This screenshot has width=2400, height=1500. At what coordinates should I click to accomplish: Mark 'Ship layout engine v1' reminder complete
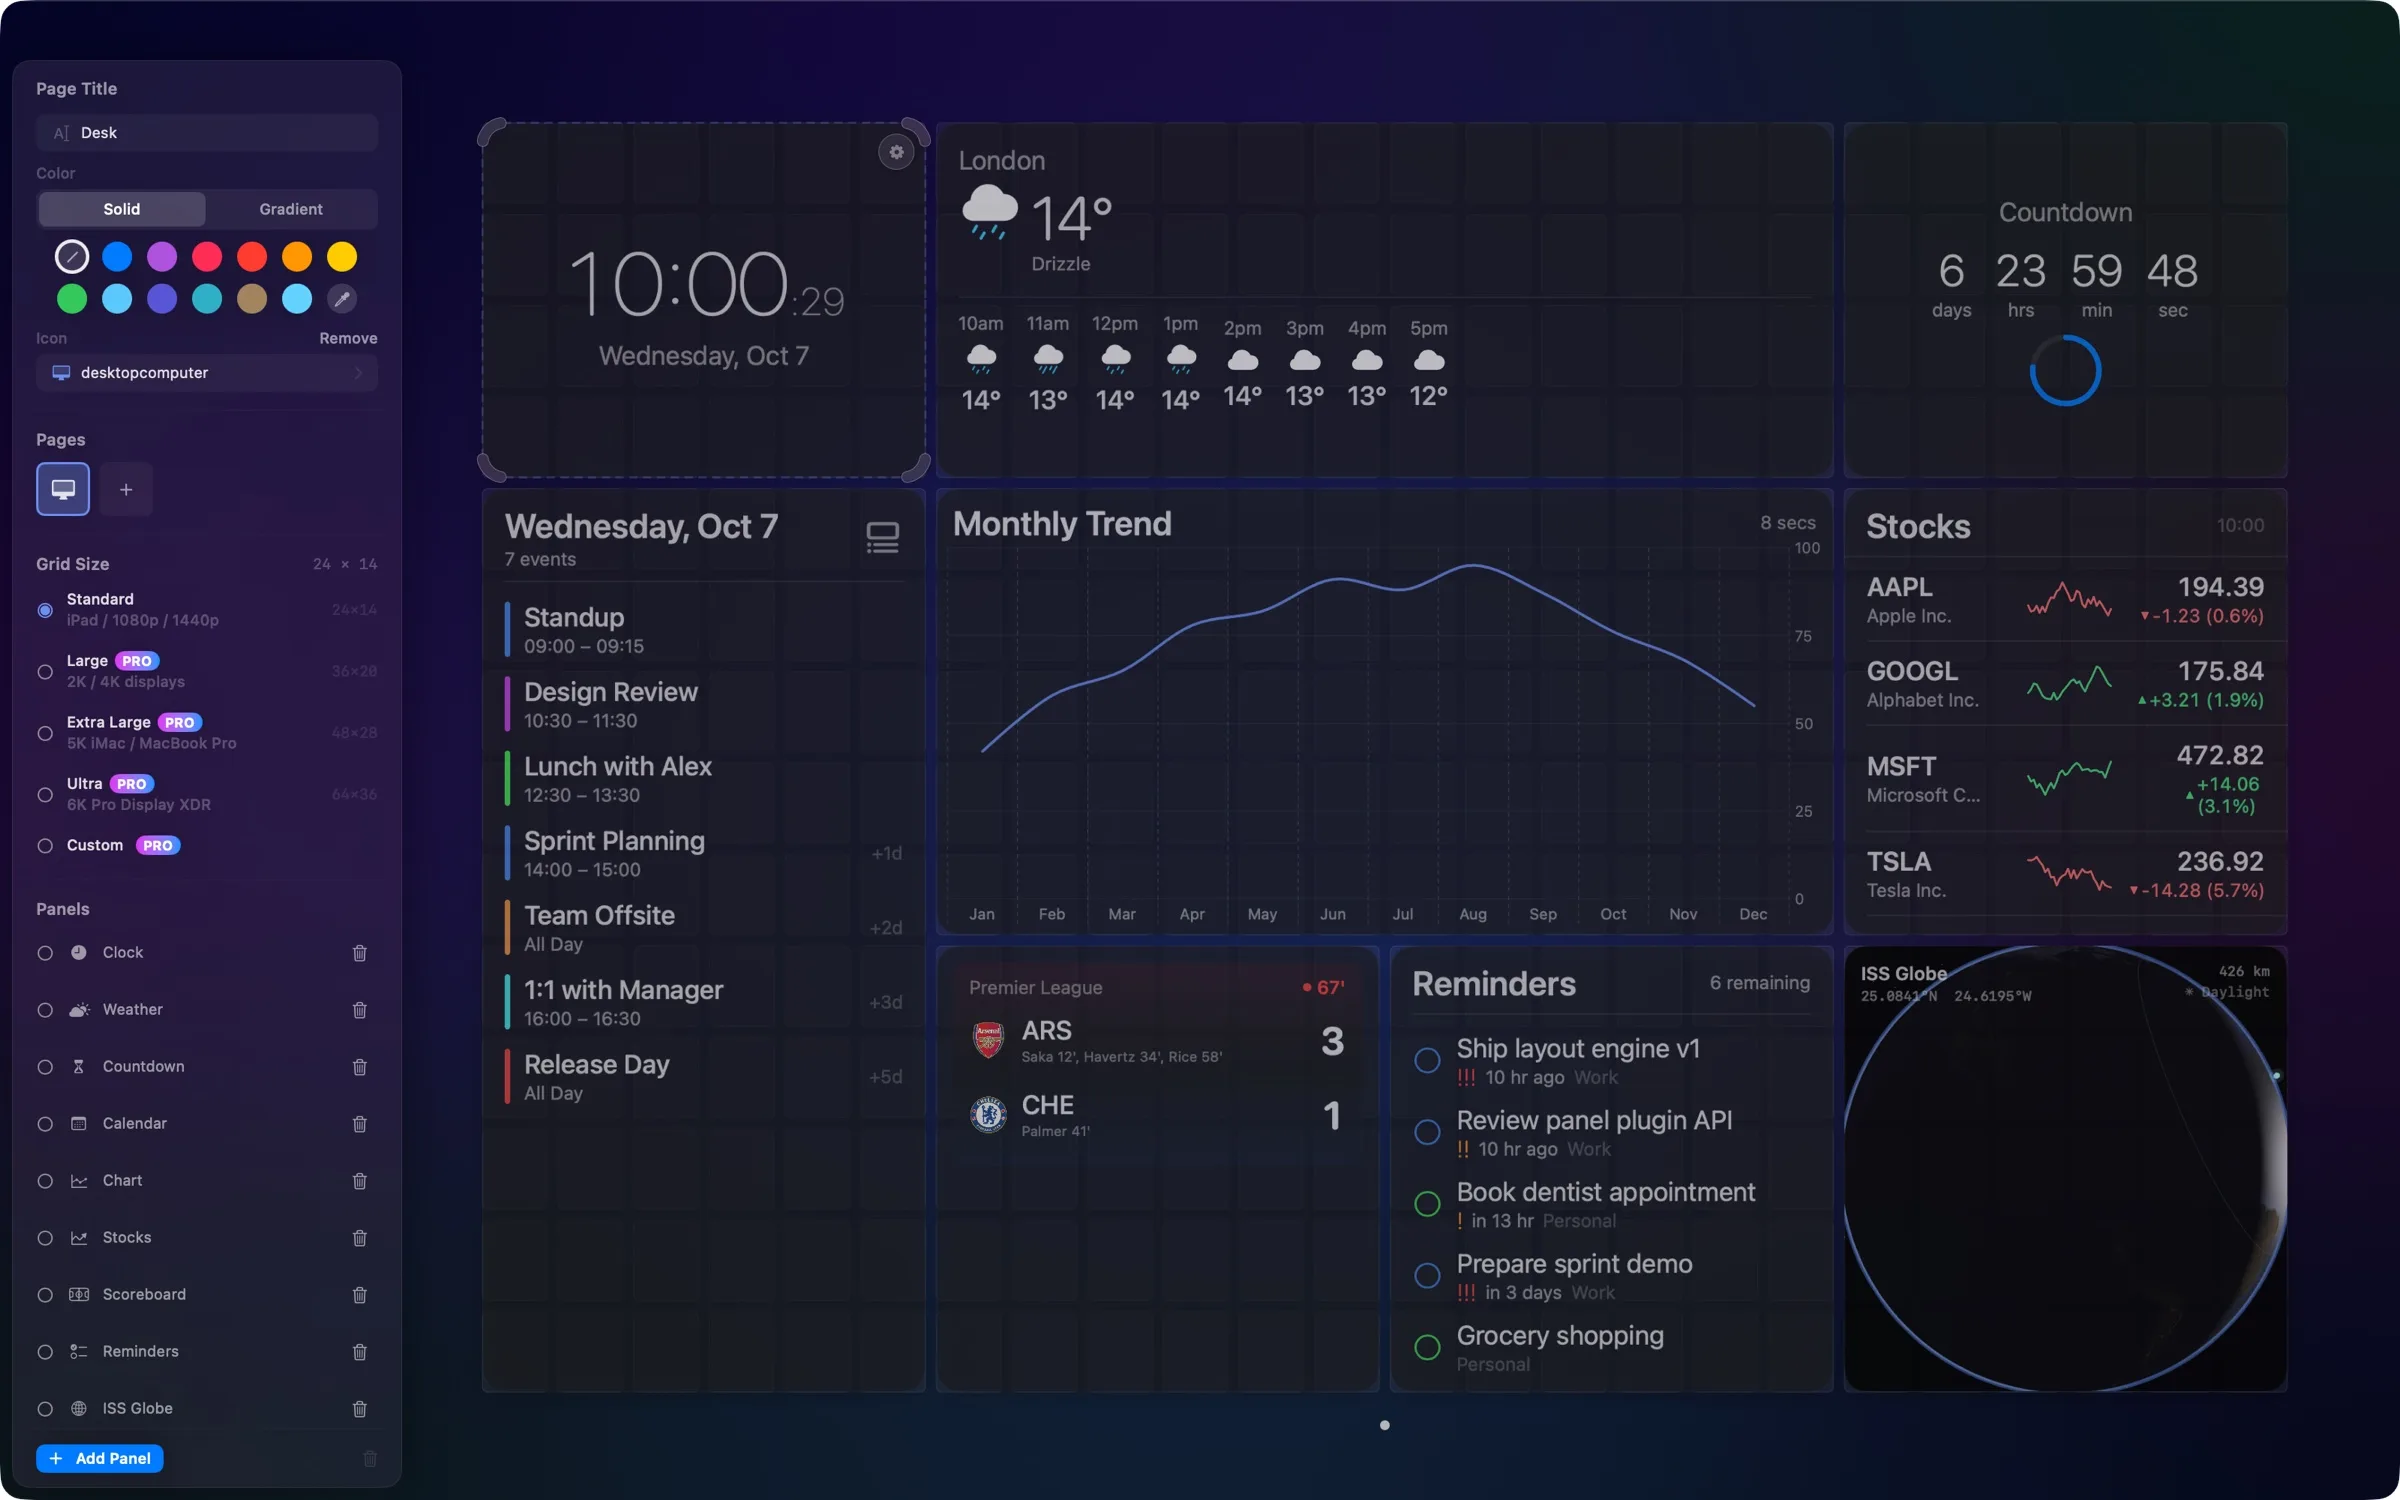click(1427, 1060)
